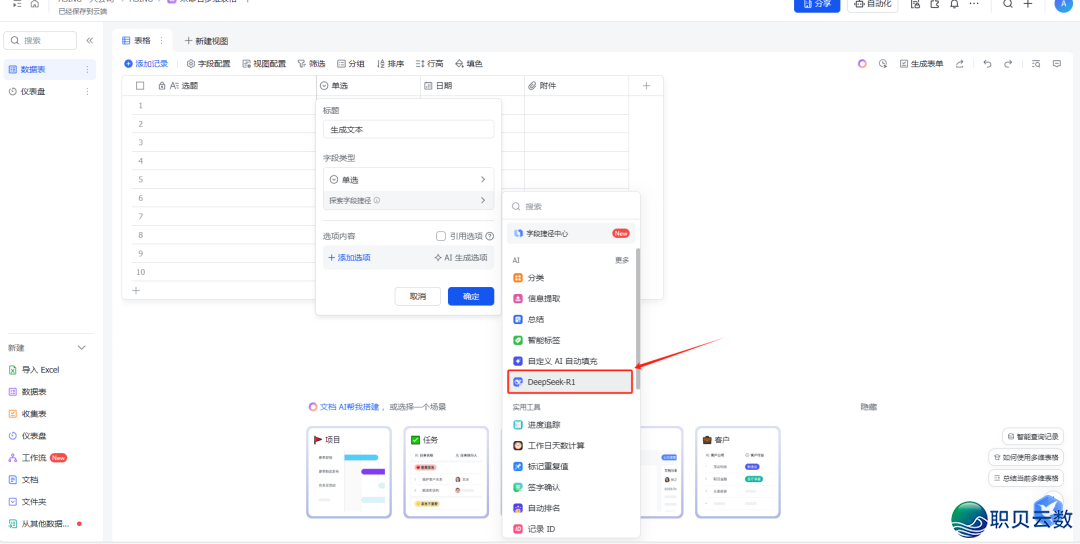Open the three-dots menu next to 仪表盘
This screenshot has height=544, width=1080.
coord(87,92)
